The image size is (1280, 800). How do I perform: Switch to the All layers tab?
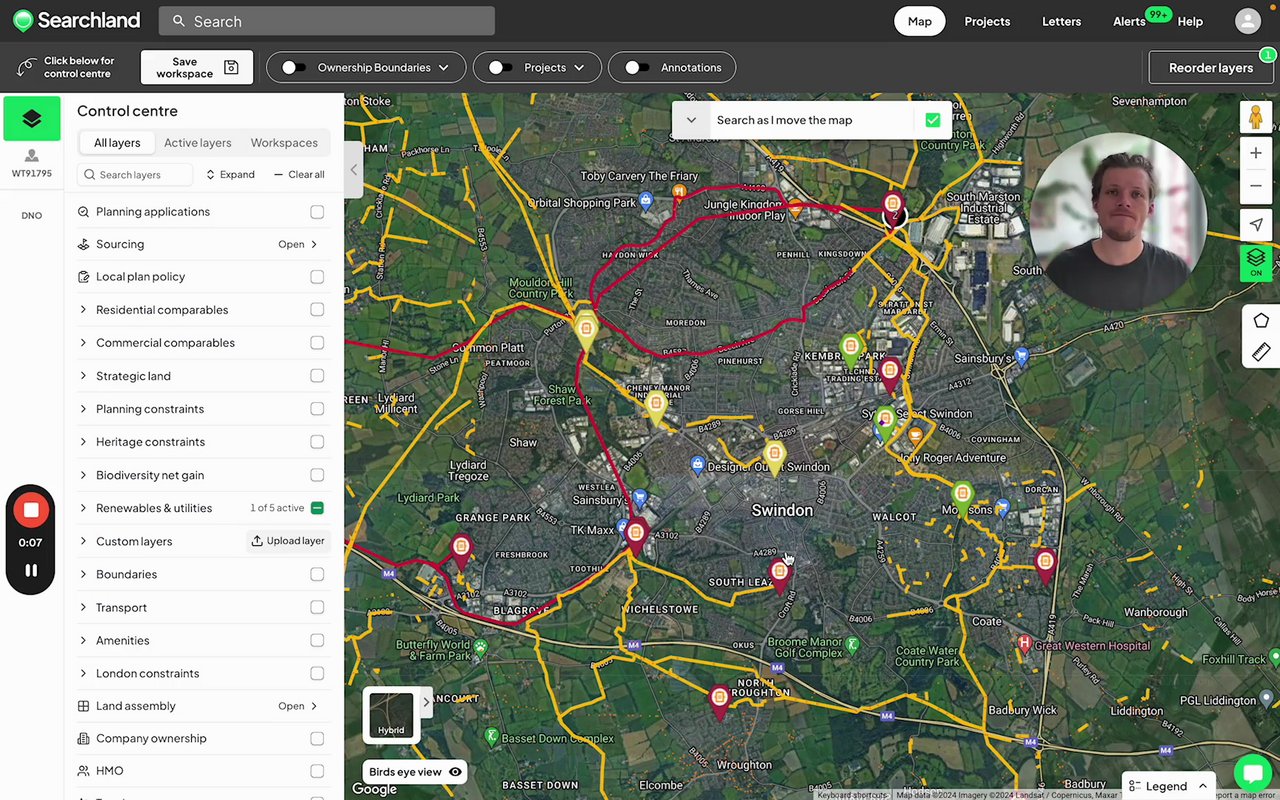117,143
